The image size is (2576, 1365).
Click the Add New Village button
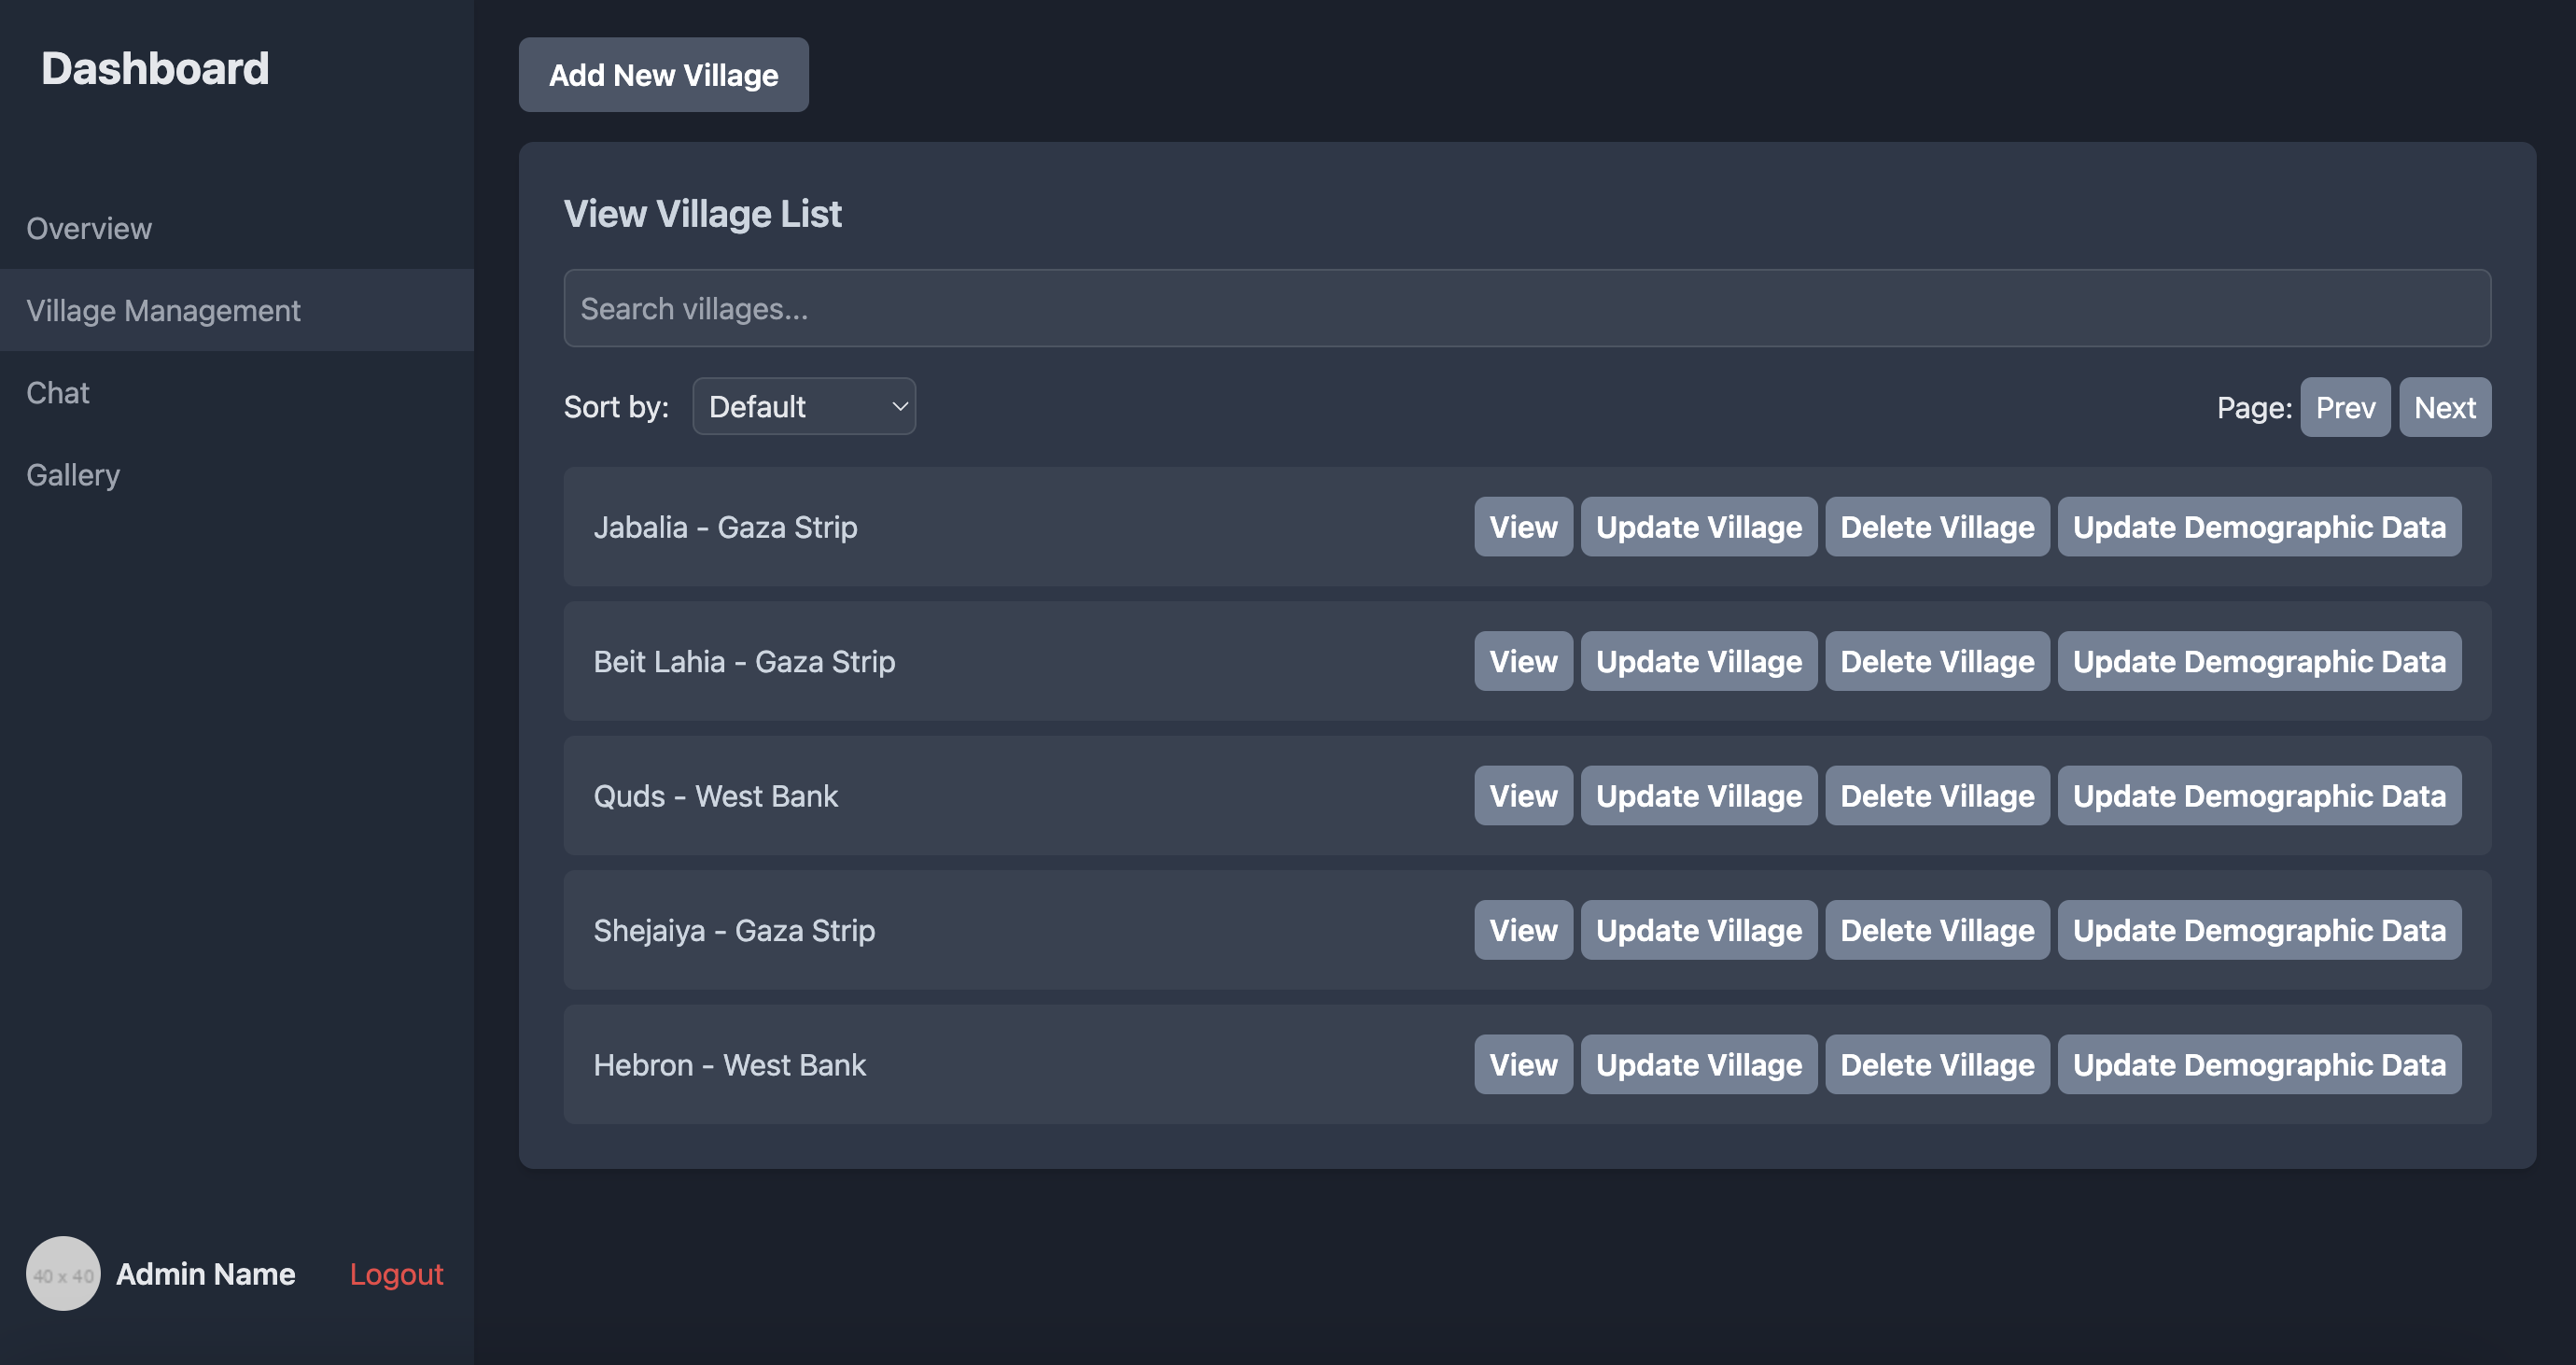[663, 74]
